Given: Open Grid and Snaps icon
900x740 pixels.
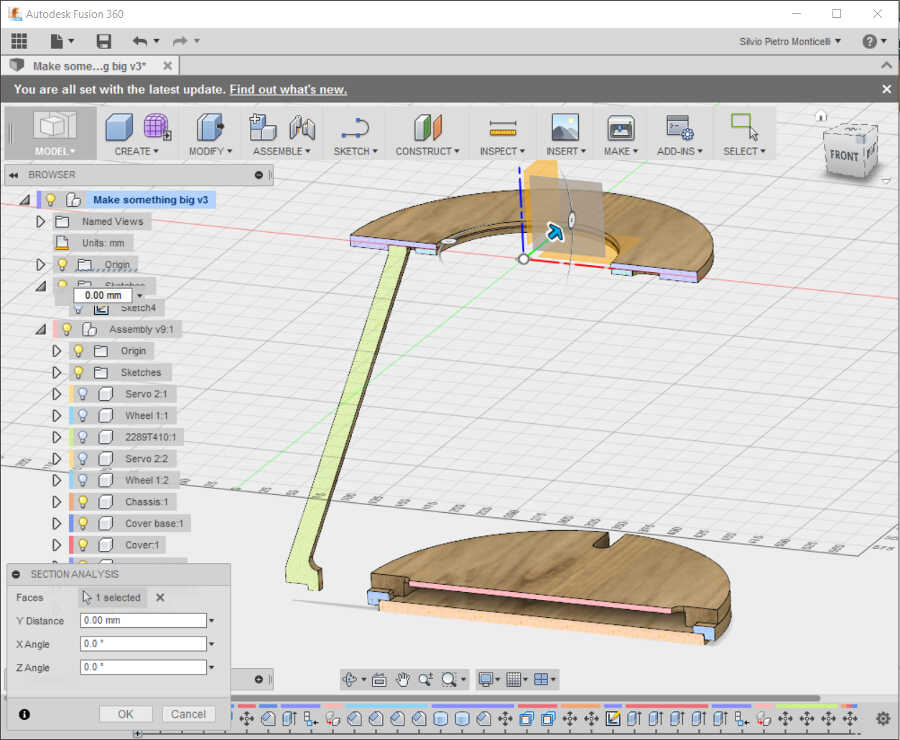Looking at the screenshot, I should (514, 680).
